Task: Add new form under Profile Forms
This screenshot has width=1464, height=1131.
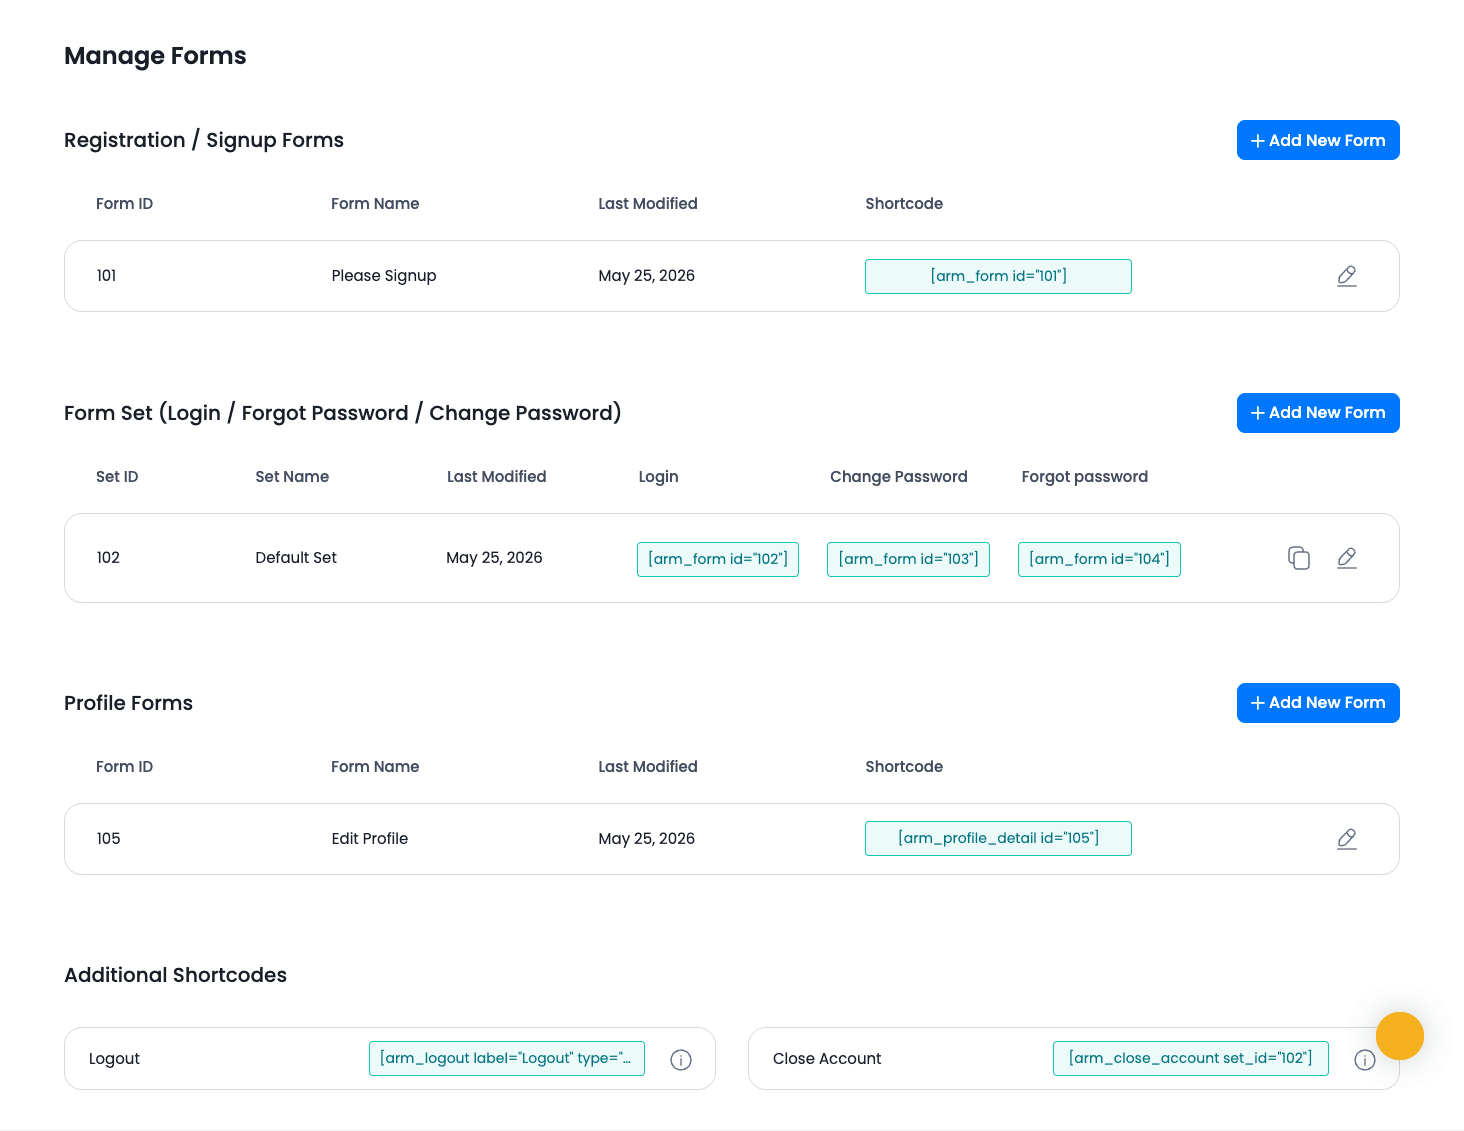Action: point(1318,703)
